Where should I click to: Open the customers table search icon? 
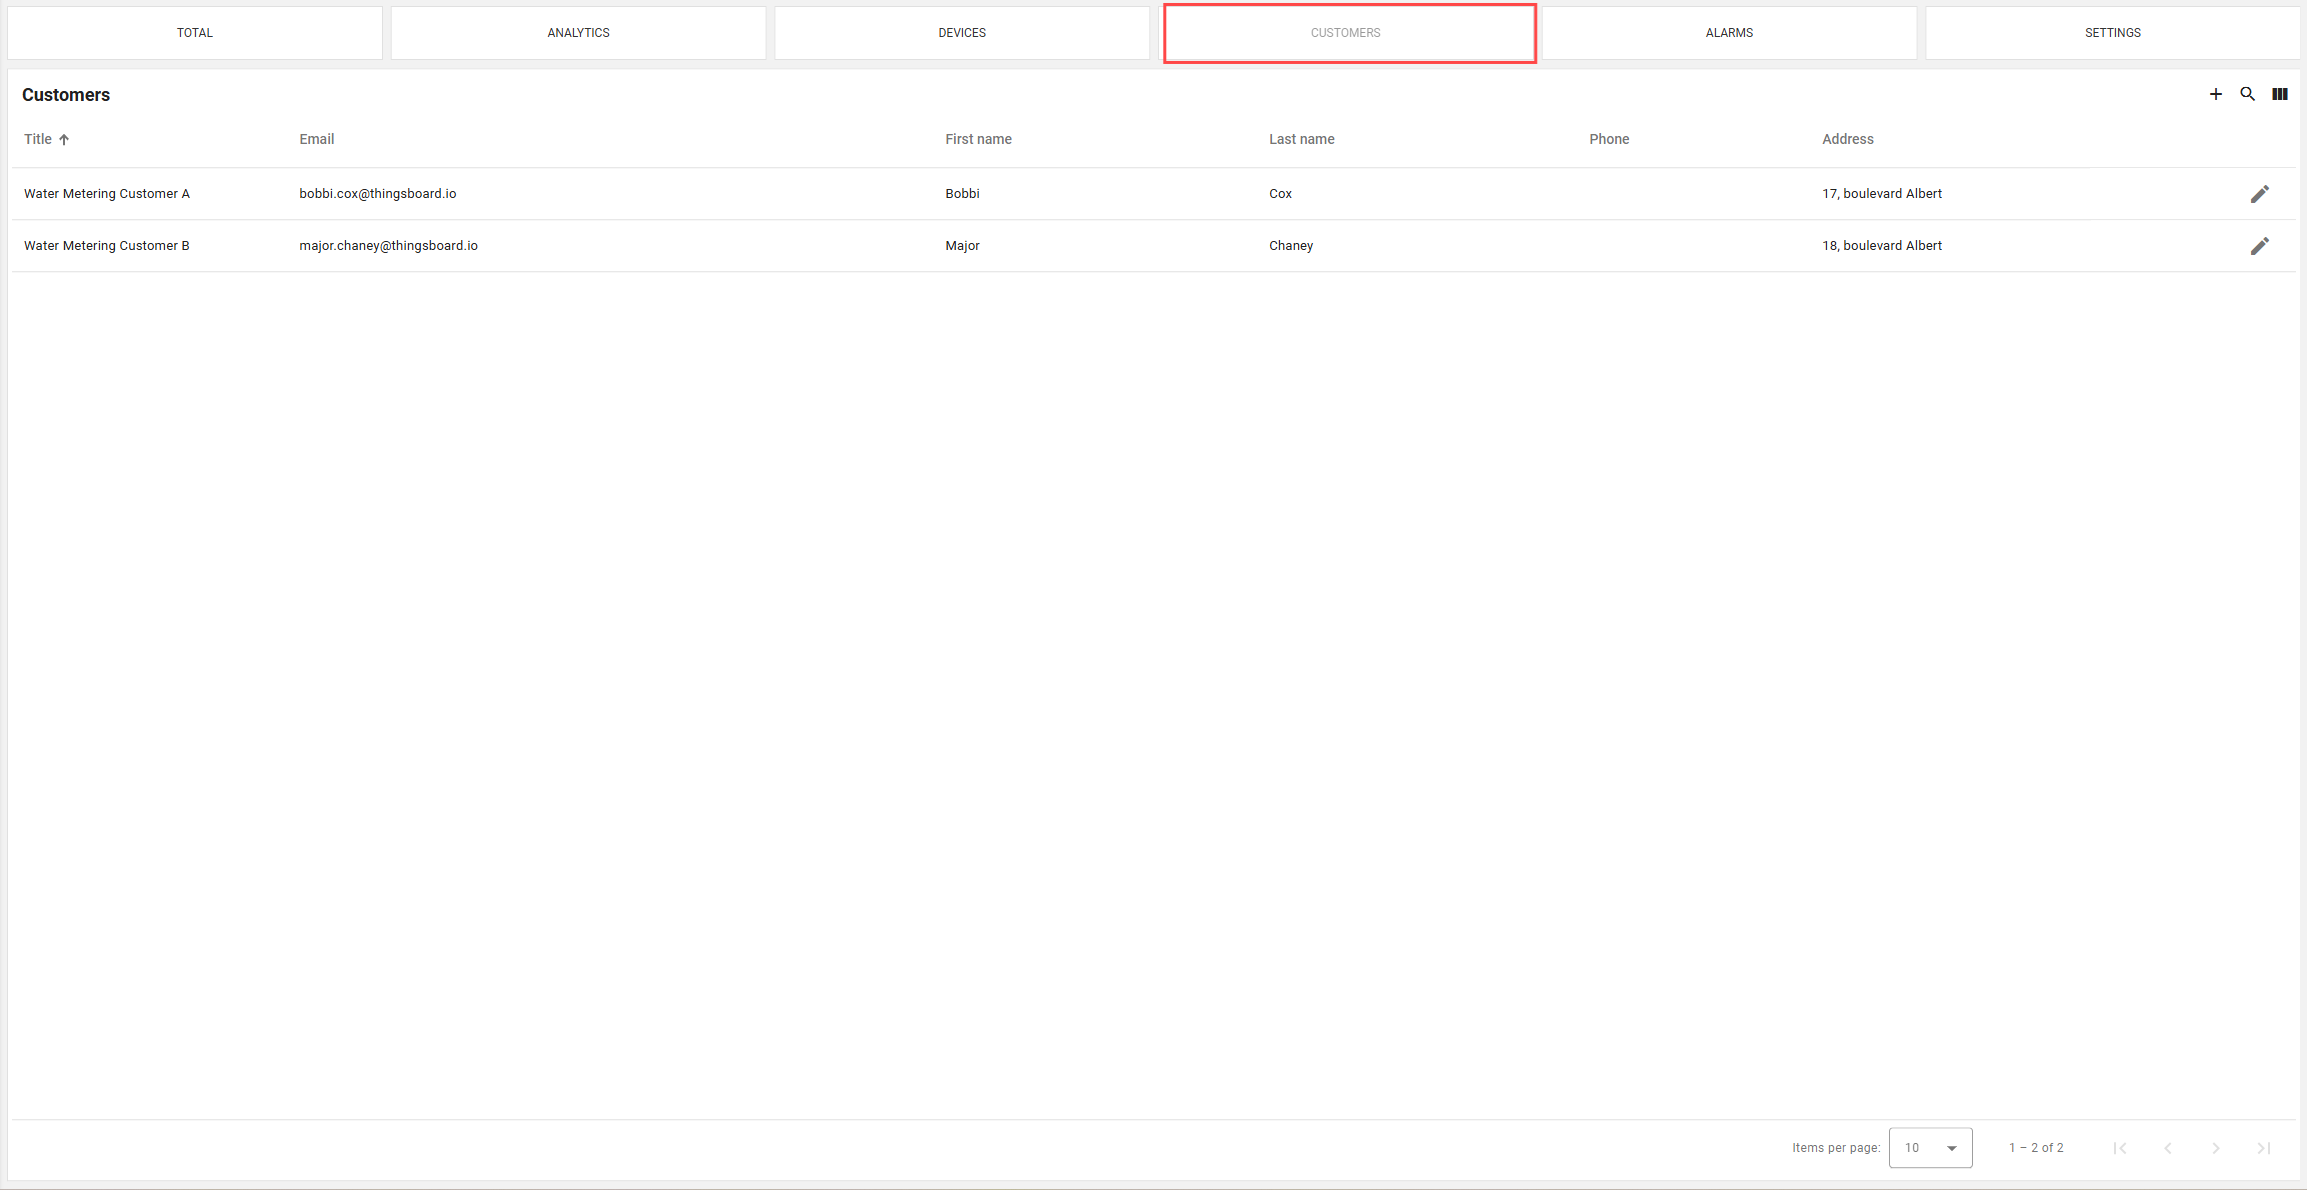pos(2247,94)
